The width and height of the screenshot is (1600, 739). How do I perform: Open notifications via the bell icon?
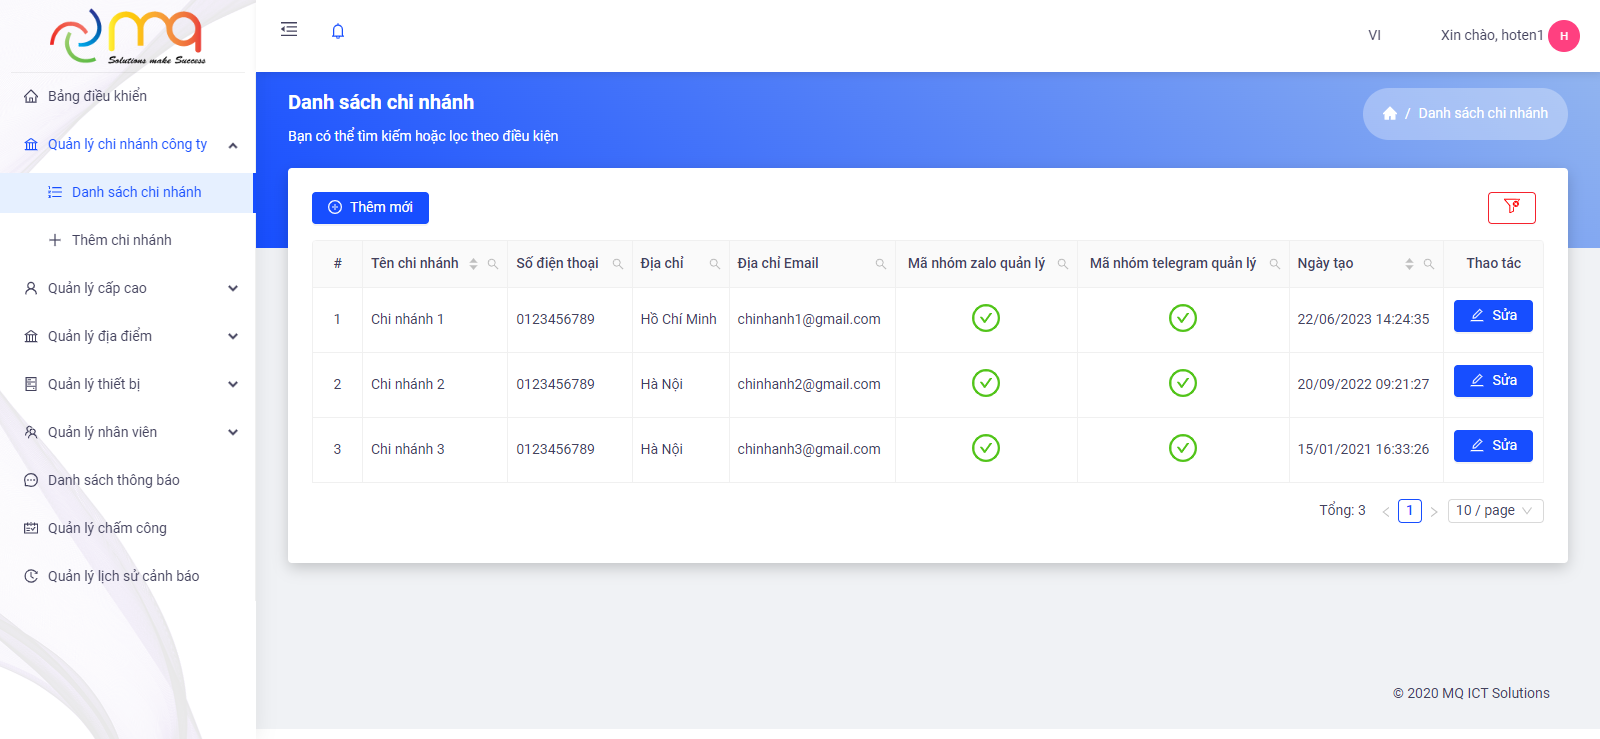tap(338, 31)
